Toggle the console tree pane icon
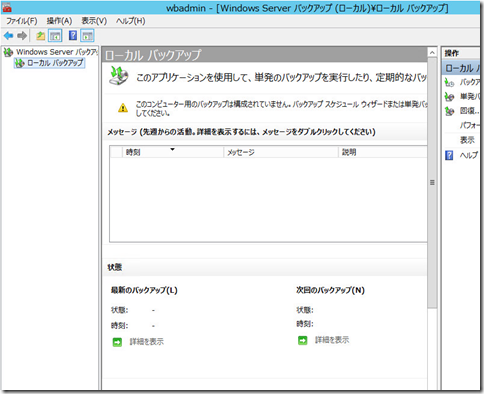The image size is (484, 394). pyautogui.click(x=55, y=35)
